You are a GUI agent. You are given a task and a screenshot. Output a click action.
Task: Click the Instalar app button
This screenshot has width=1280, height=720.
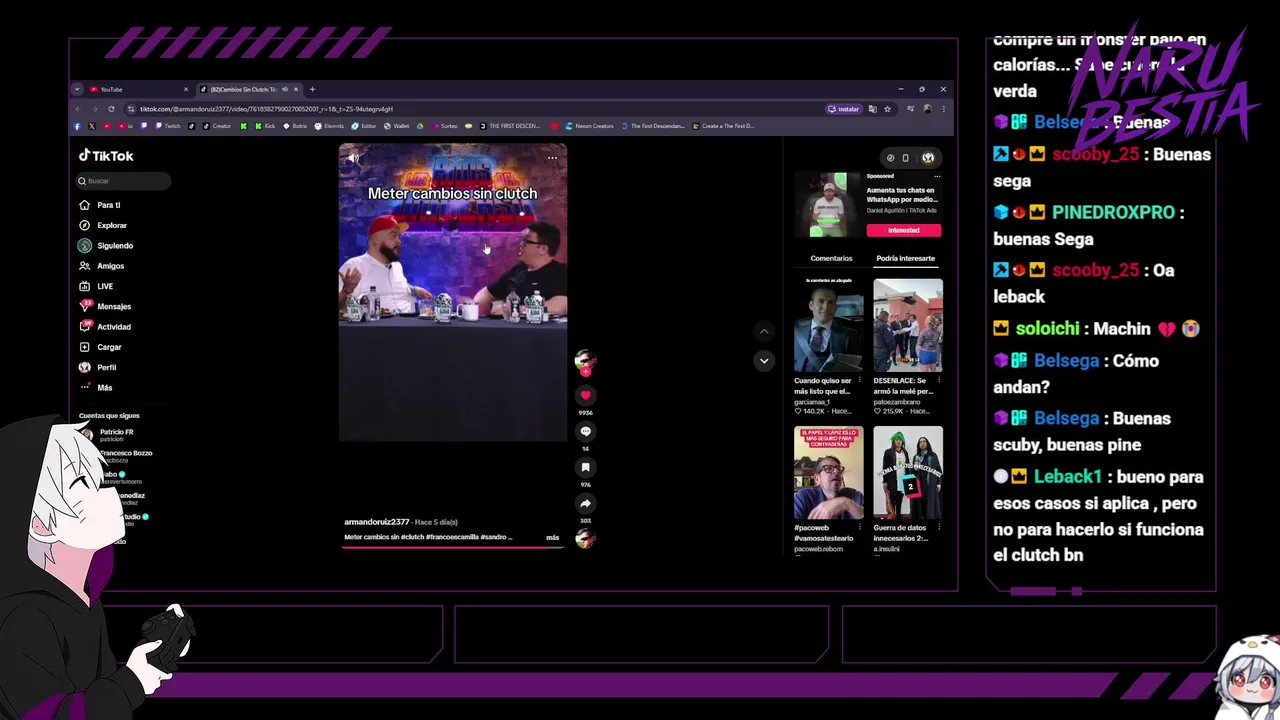843,108
